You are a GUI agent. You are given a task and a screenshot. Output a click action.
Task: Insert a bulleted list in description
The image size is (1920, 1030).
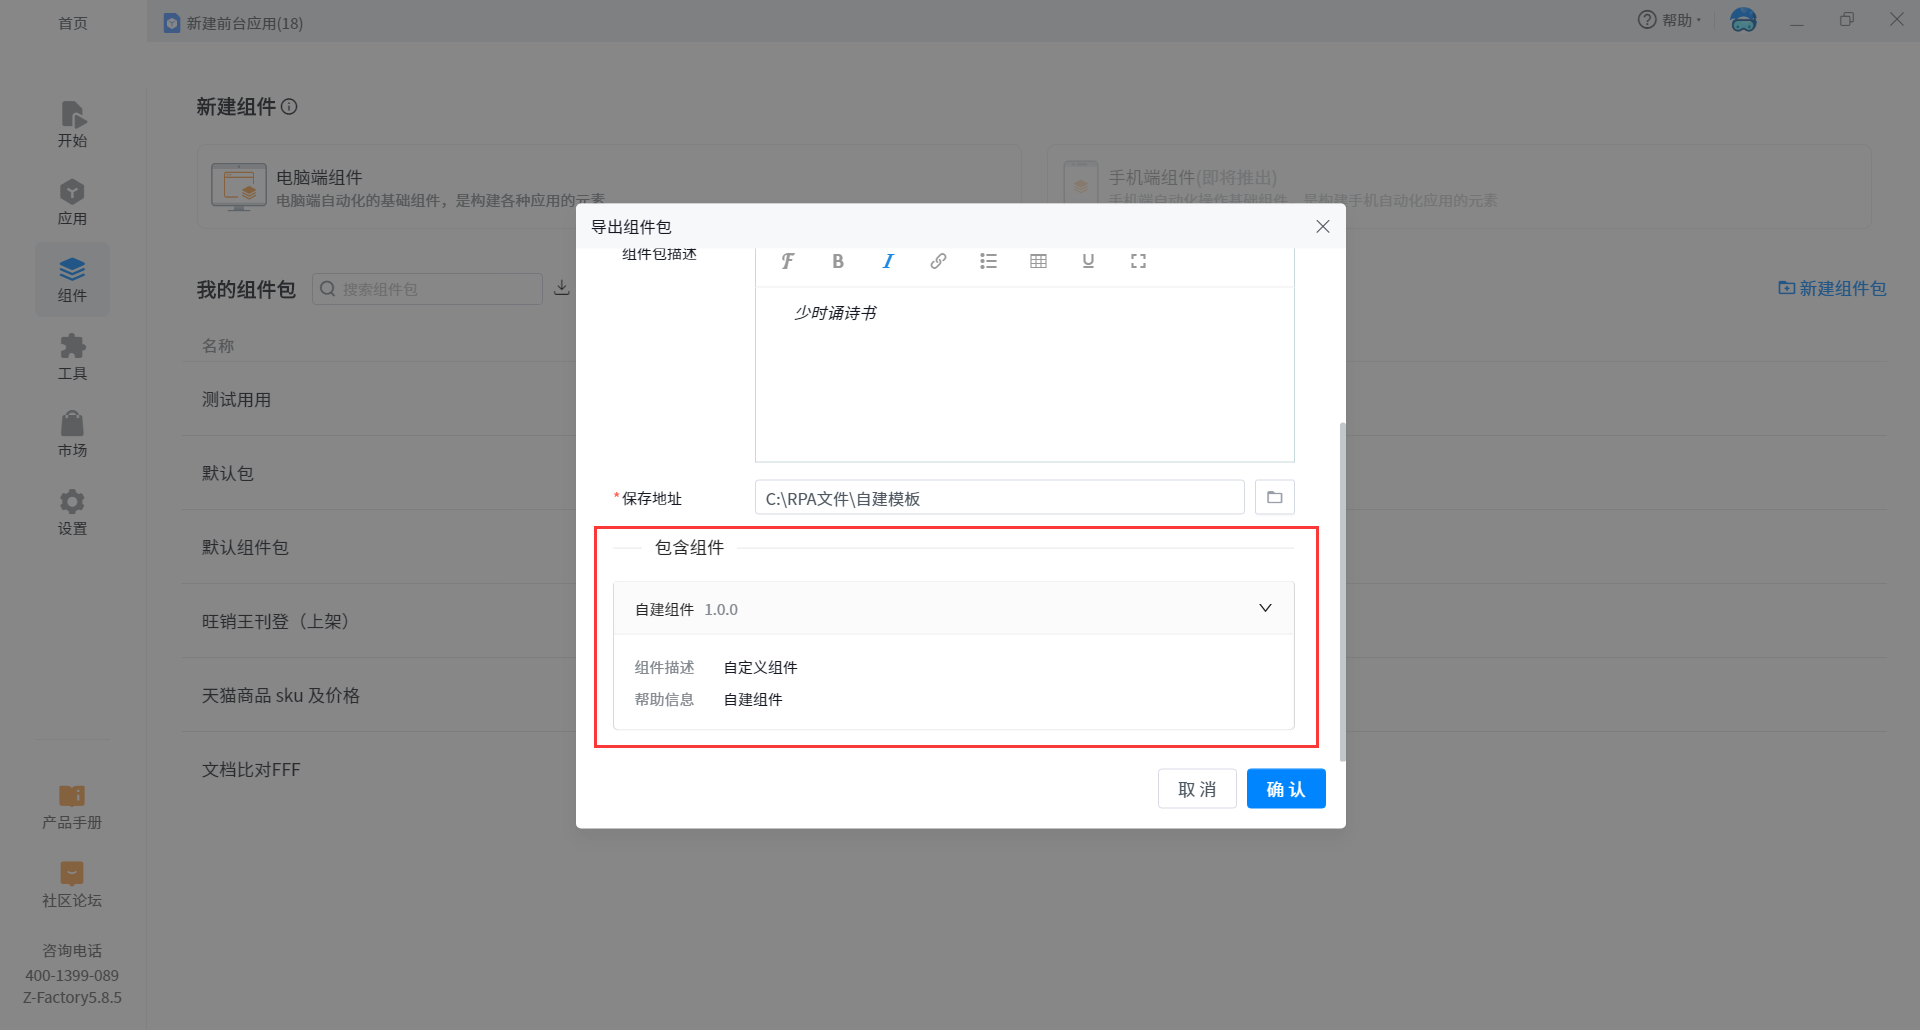point(988,261)
